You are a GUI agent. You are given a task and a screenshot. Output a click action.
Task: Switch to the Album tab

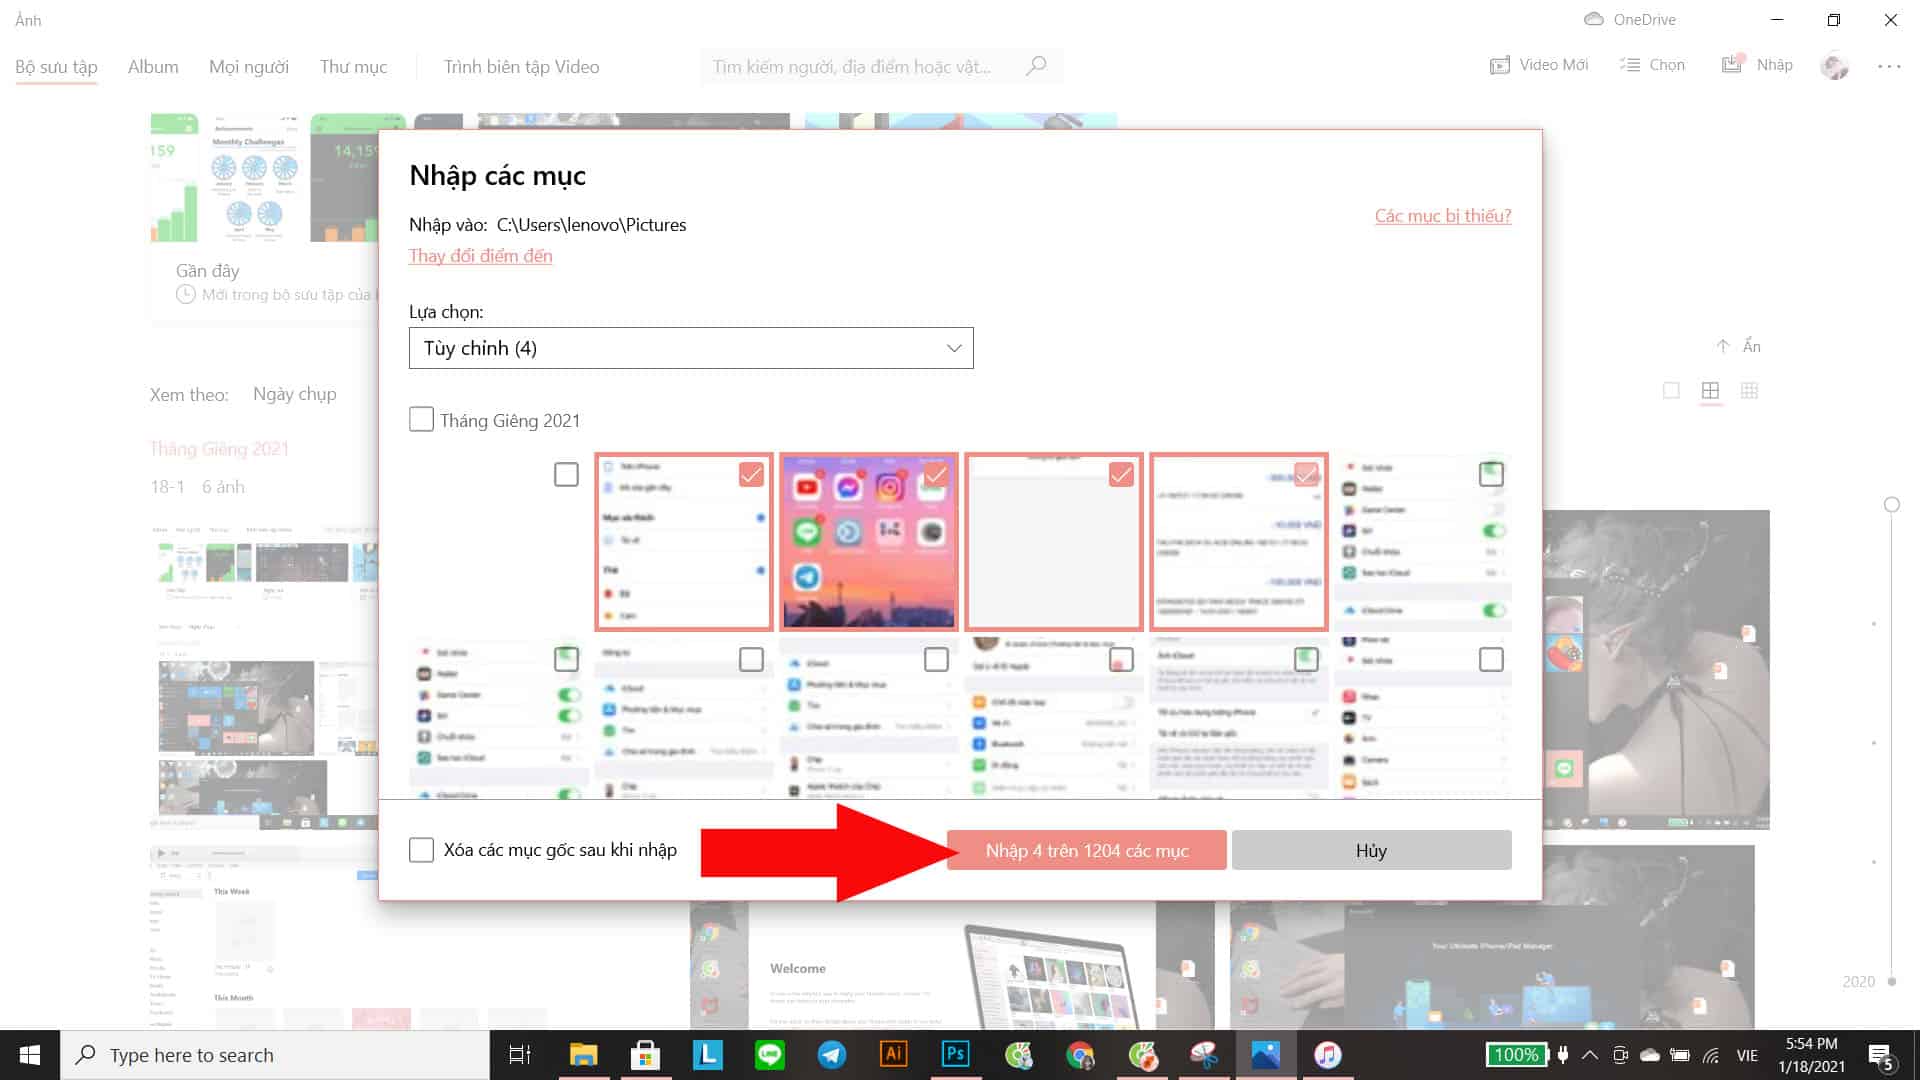[153, 67]
